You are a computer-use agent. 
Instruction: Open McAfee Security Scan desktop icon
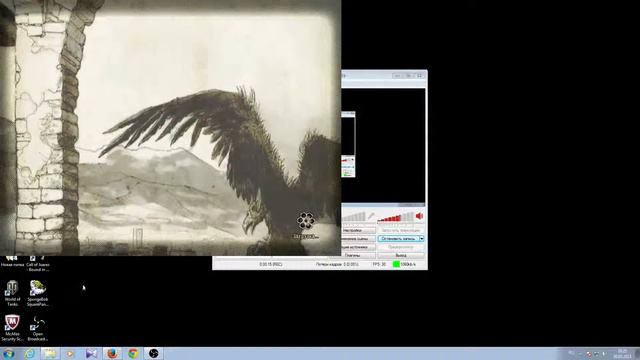(12, 328)
